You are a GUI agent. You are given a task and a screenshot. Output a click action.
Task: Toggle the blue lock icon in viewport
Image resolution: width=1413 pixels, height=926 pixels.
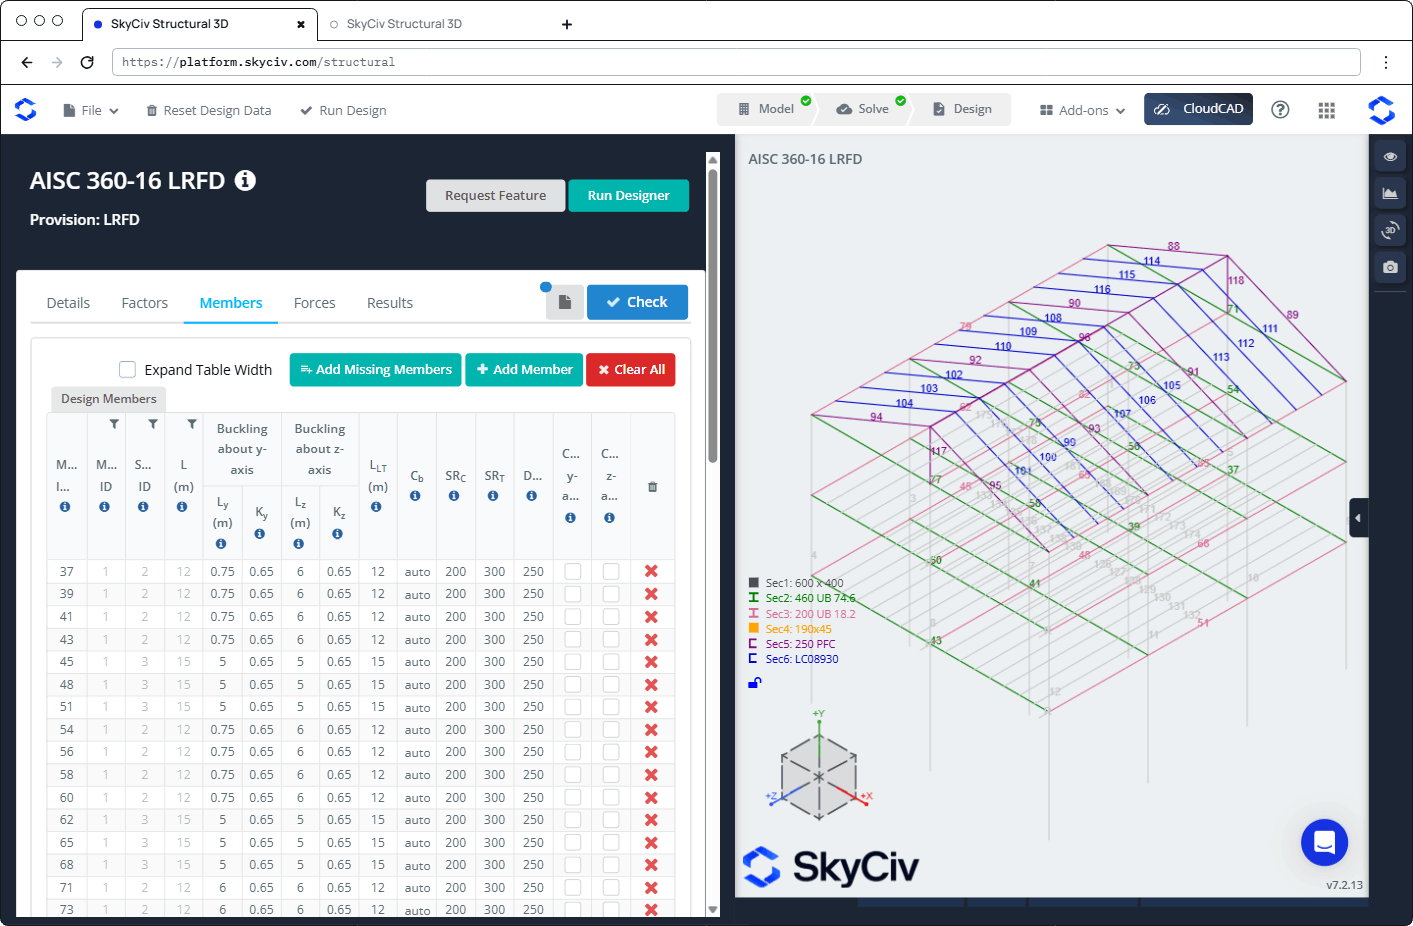pyautogui.click(x=755, y=683)
